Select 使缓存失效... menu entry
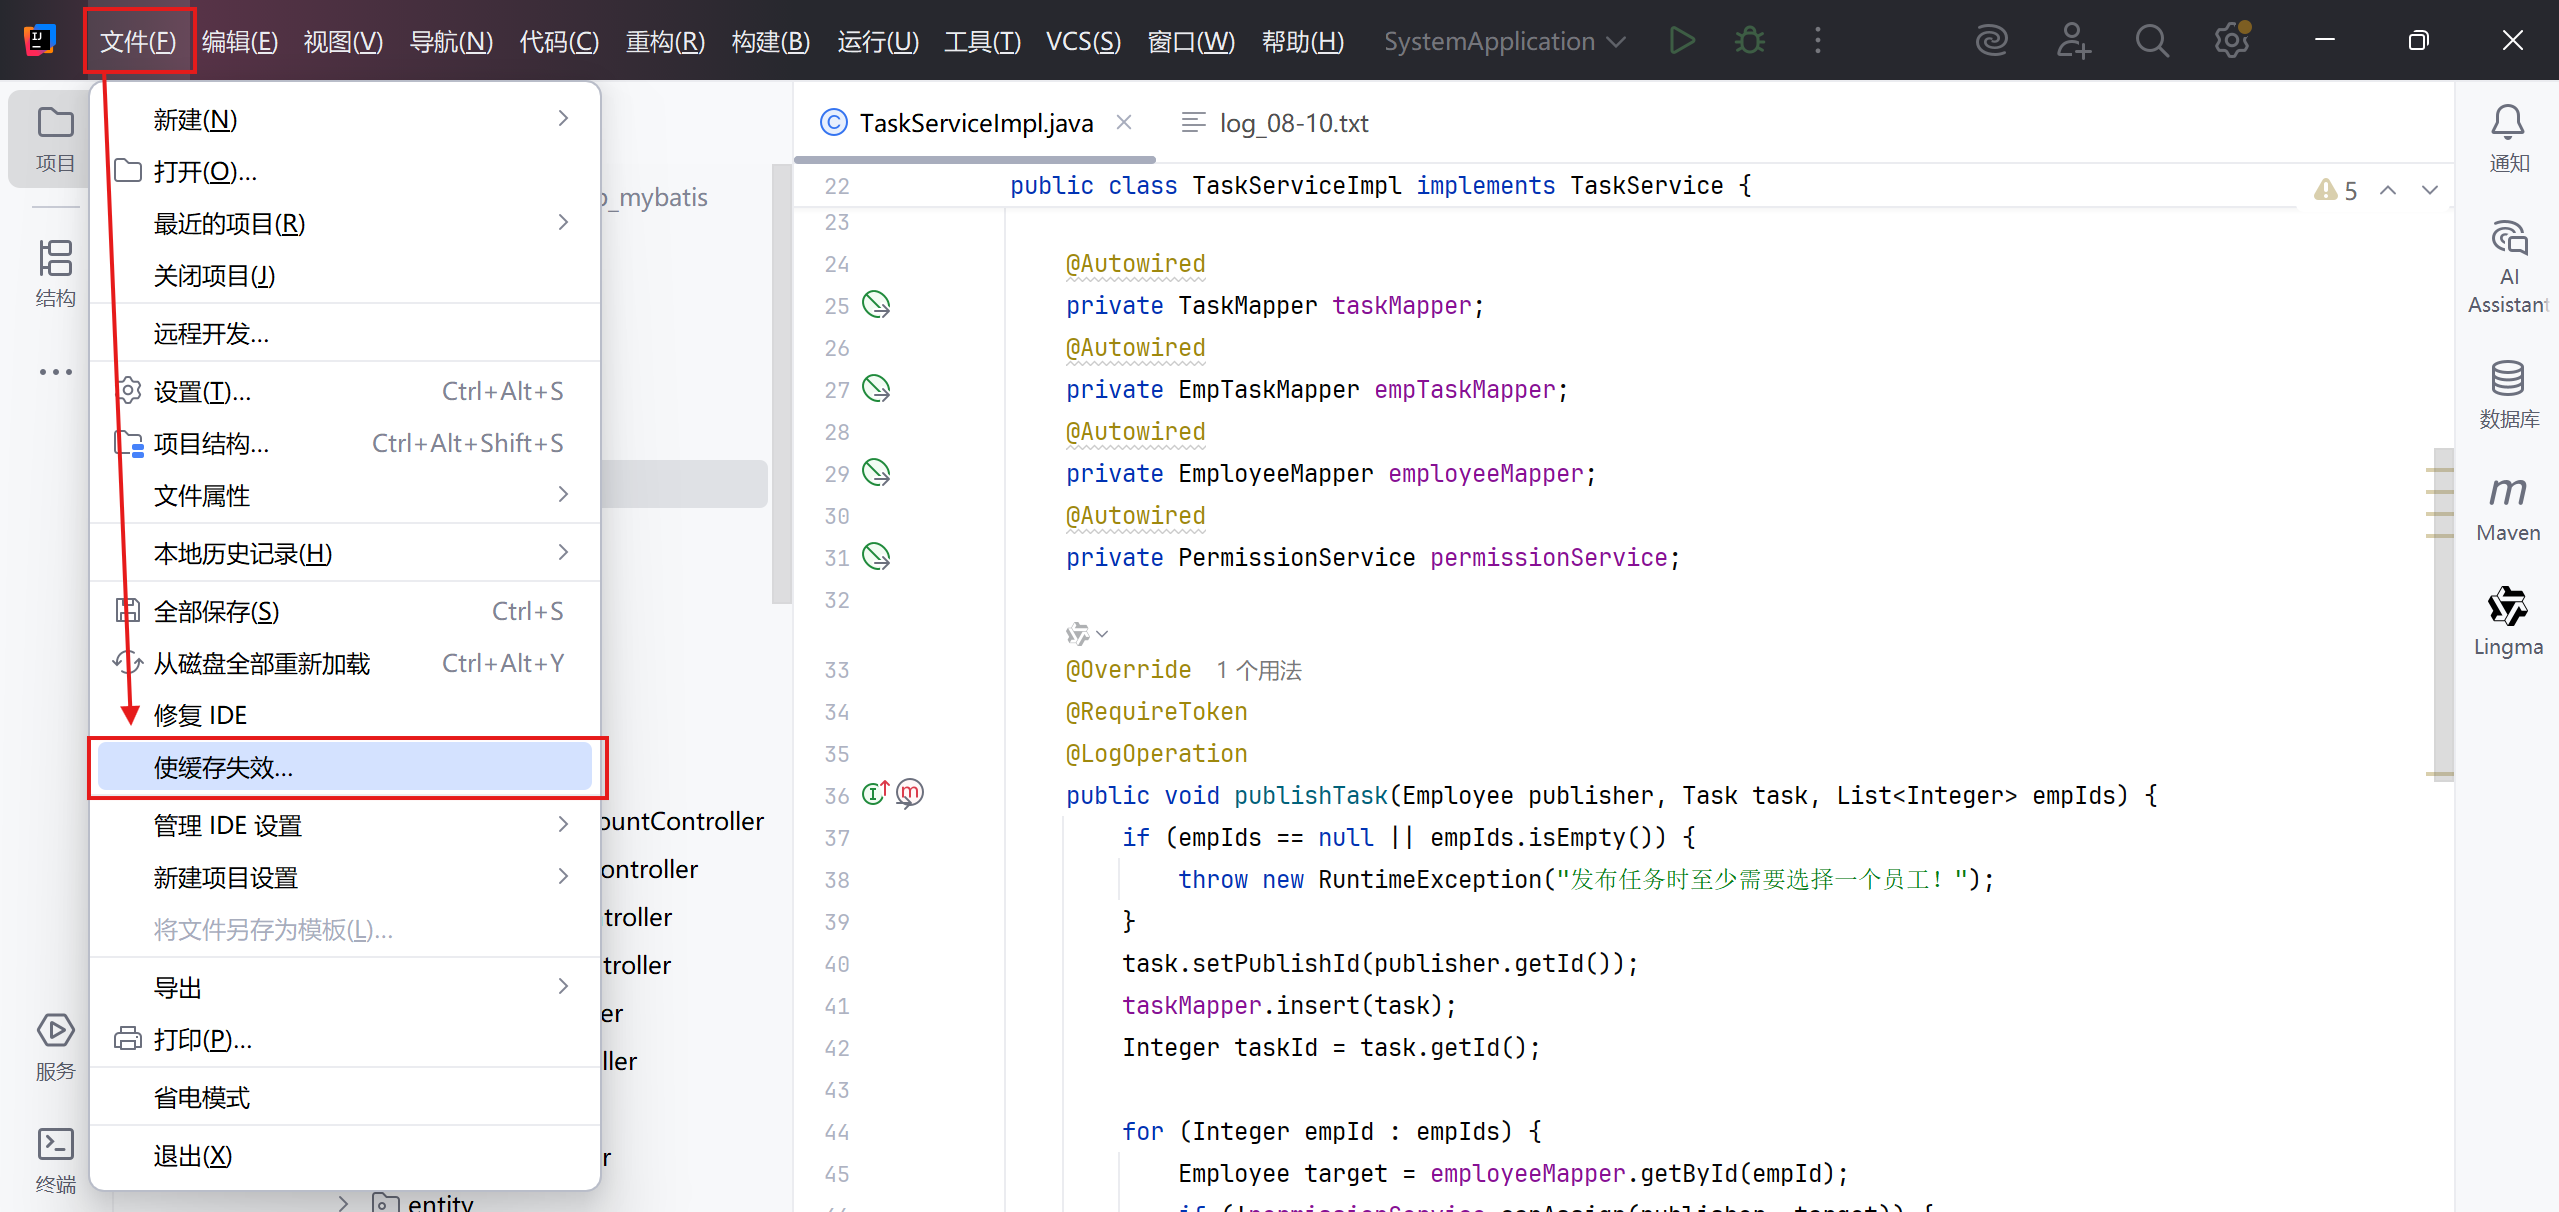Screen dimensions: 2559x1212 pyautogui.click(x=345, y=767)
